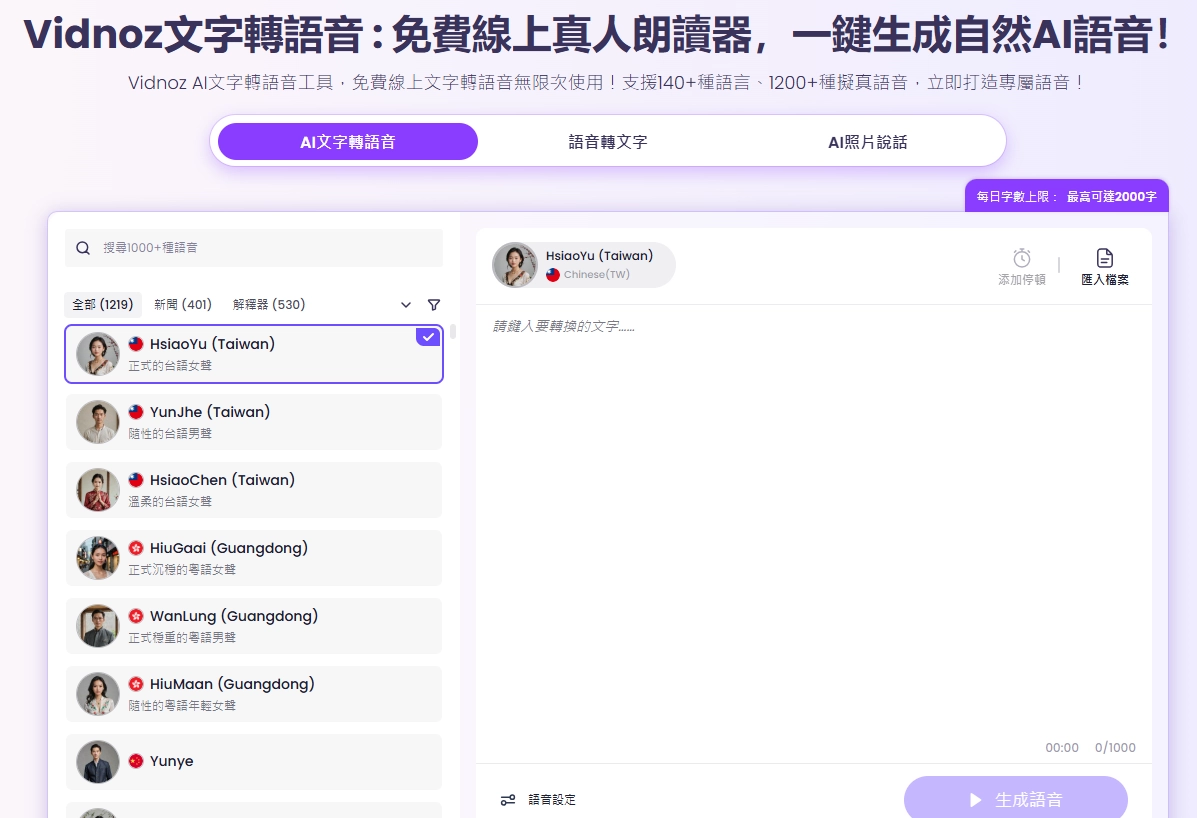Click the 每日字數上限 最高可達2000字 badge

pyautogui.click(x=1066, y=196)
